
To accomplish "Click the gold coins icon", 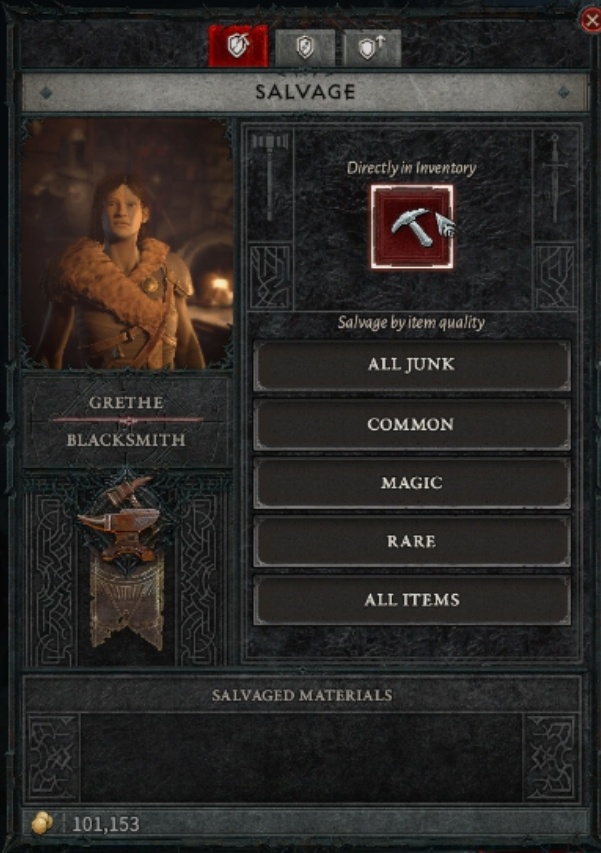I will pyautogui.click(x=42, y=824).
